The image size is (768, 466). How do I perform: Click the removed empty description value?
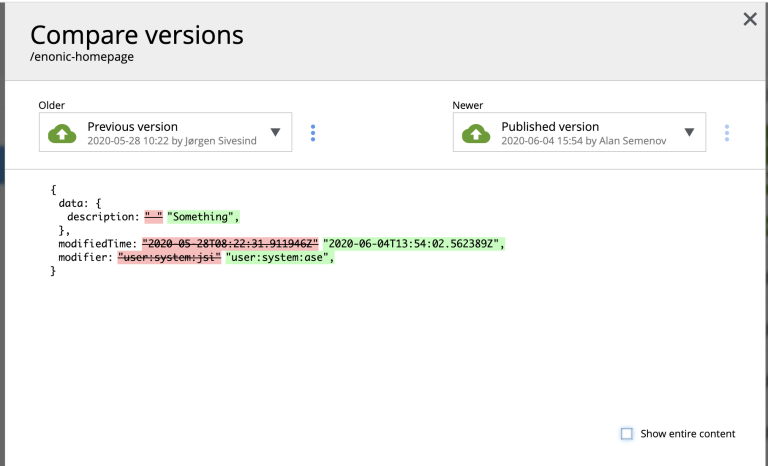(153, 217)
